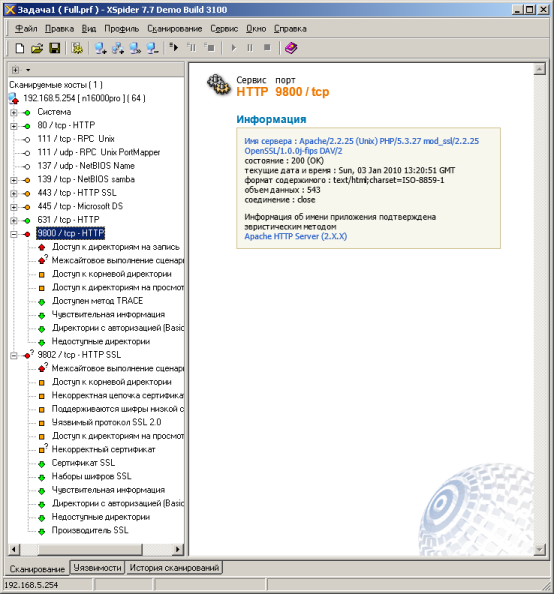Open the Справка menu
554x594 pixels.
290,29
